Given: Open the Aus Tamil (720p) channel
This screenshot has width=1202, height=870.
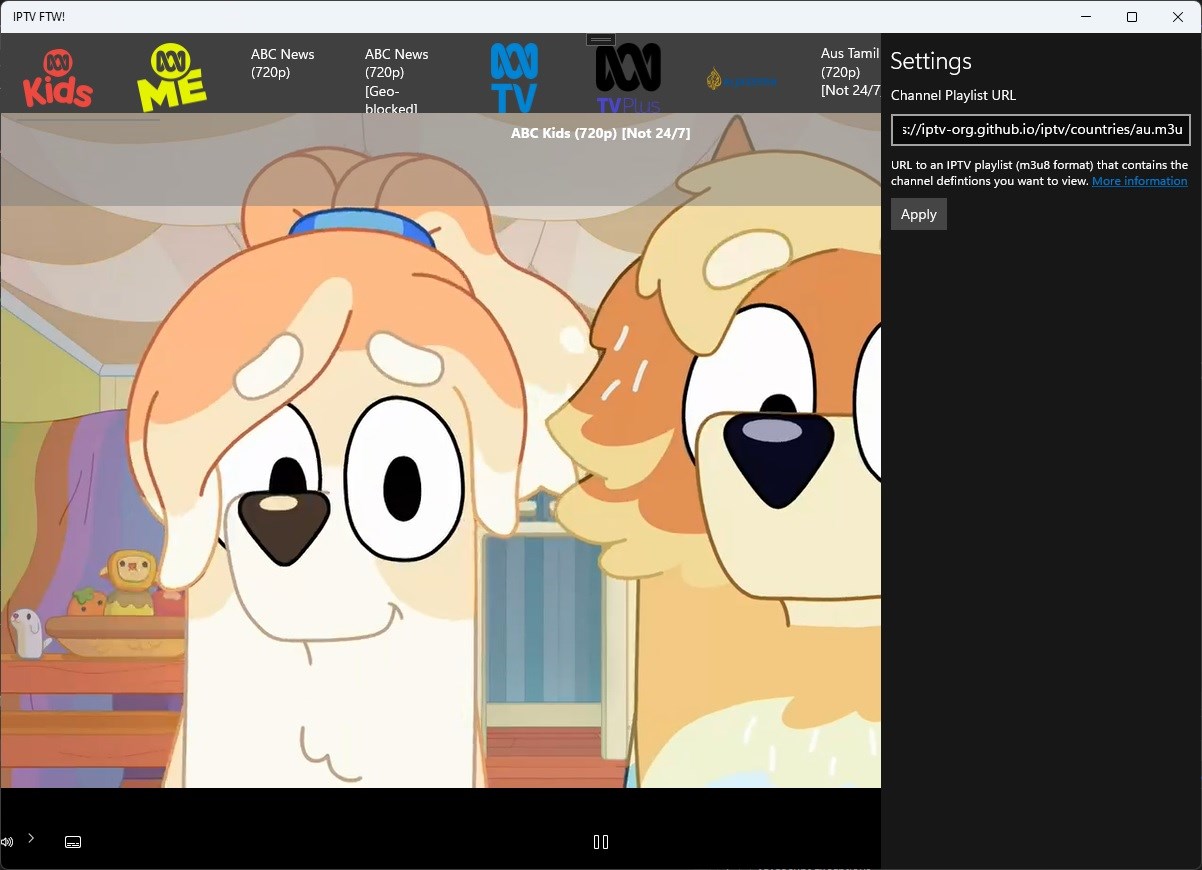Looking at the screenshot, I should pyautogui.click(x=850, y=72).
